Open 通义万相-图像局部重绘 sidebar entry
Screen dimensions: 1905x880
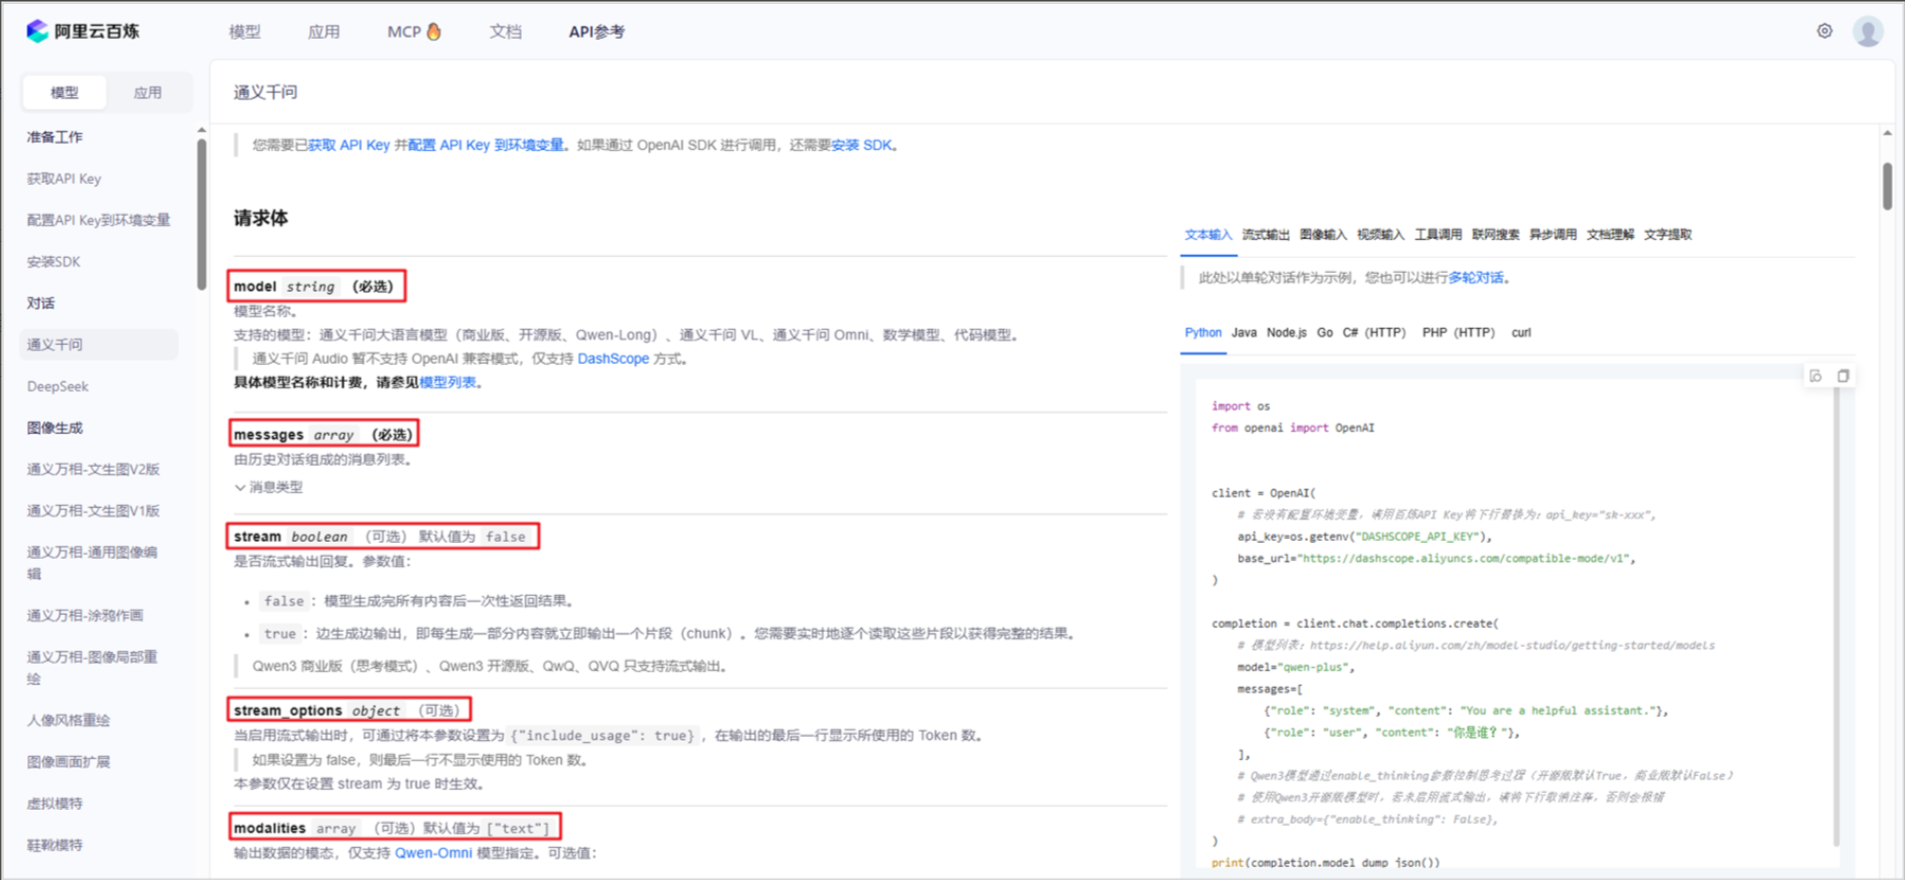92,668
